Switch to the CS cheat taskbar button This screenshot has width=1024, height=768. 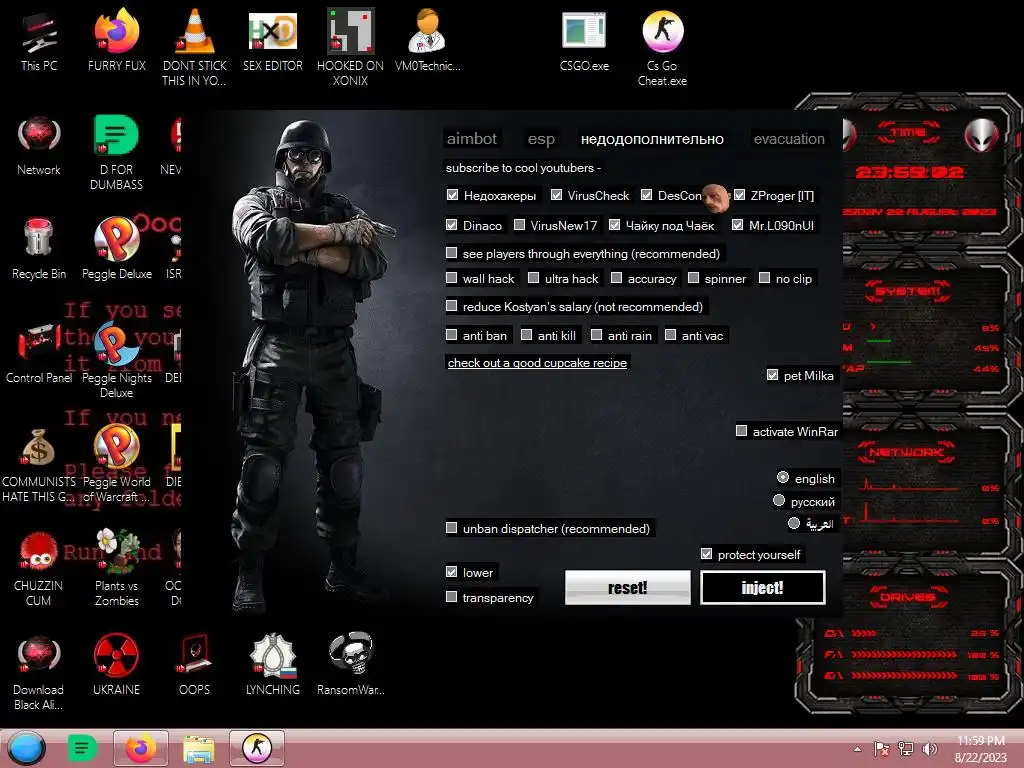(x=257, y=748)
